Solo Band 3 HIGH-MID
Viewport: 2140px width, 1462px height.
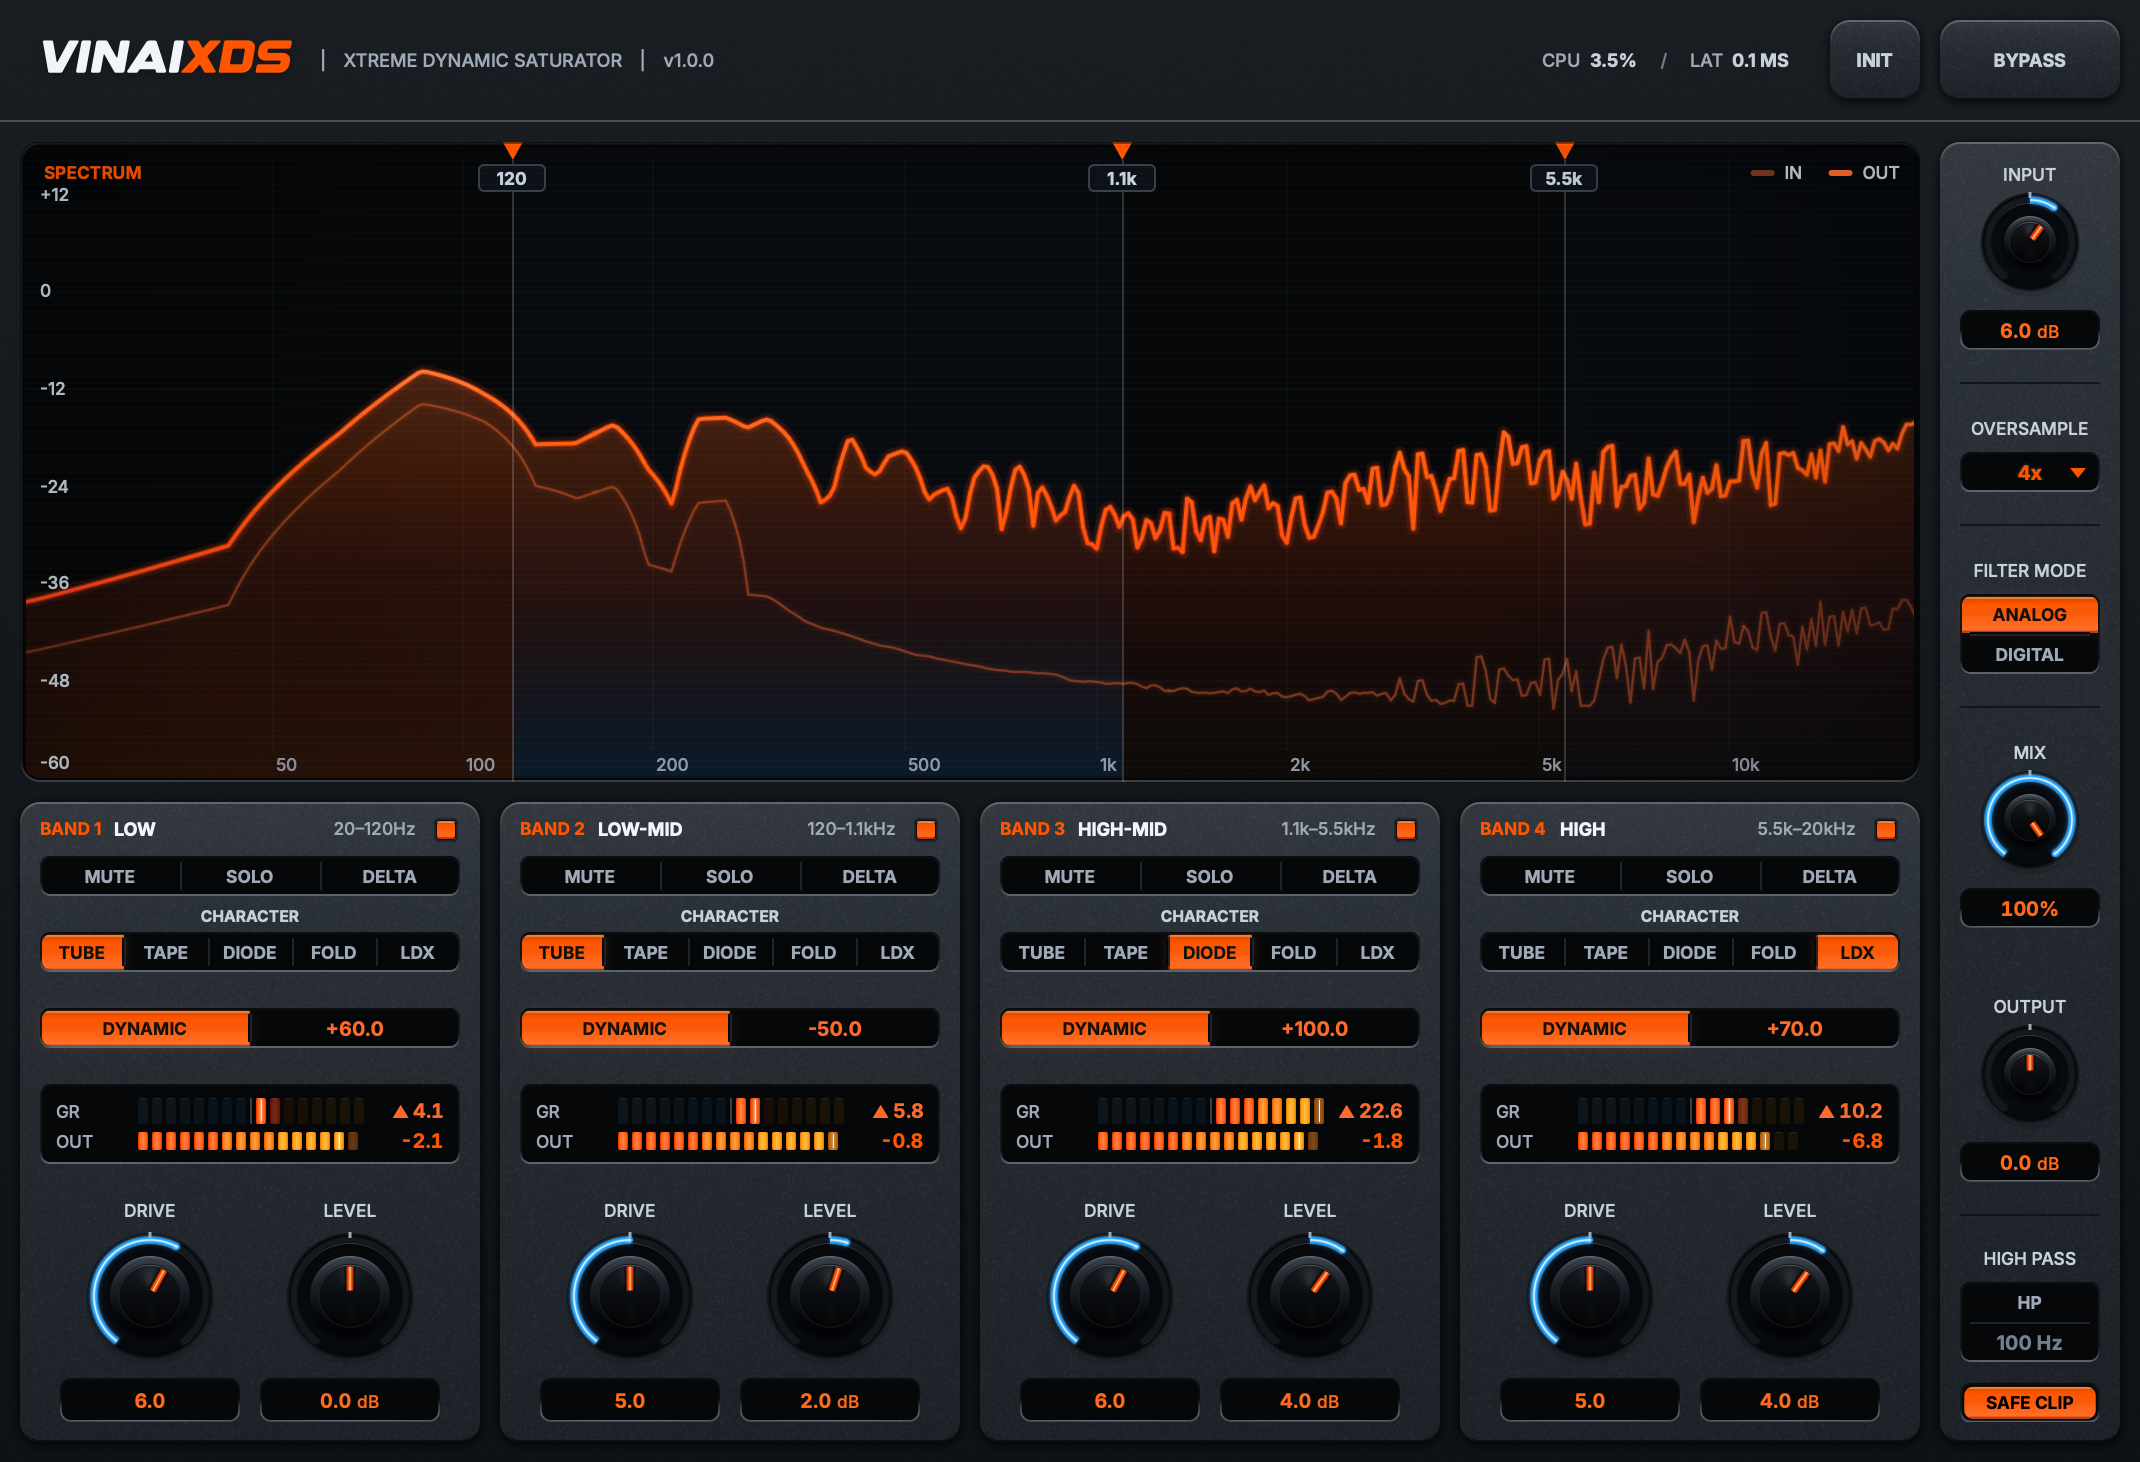(x=1210, y=876)
